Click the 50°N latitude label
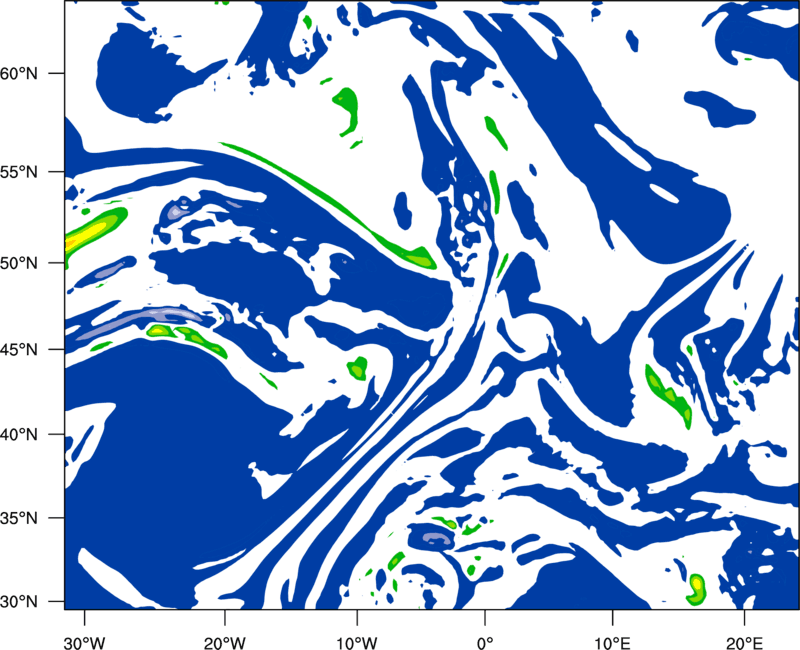Viewport: 800px width, 650px height. pos(19,263)
